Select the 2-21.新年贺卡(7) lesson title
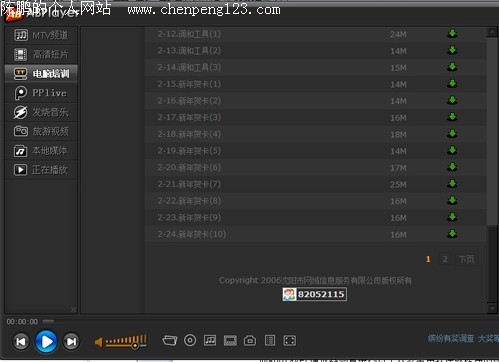The width and height of the screenshot is (499, 362). click(189, 184)
